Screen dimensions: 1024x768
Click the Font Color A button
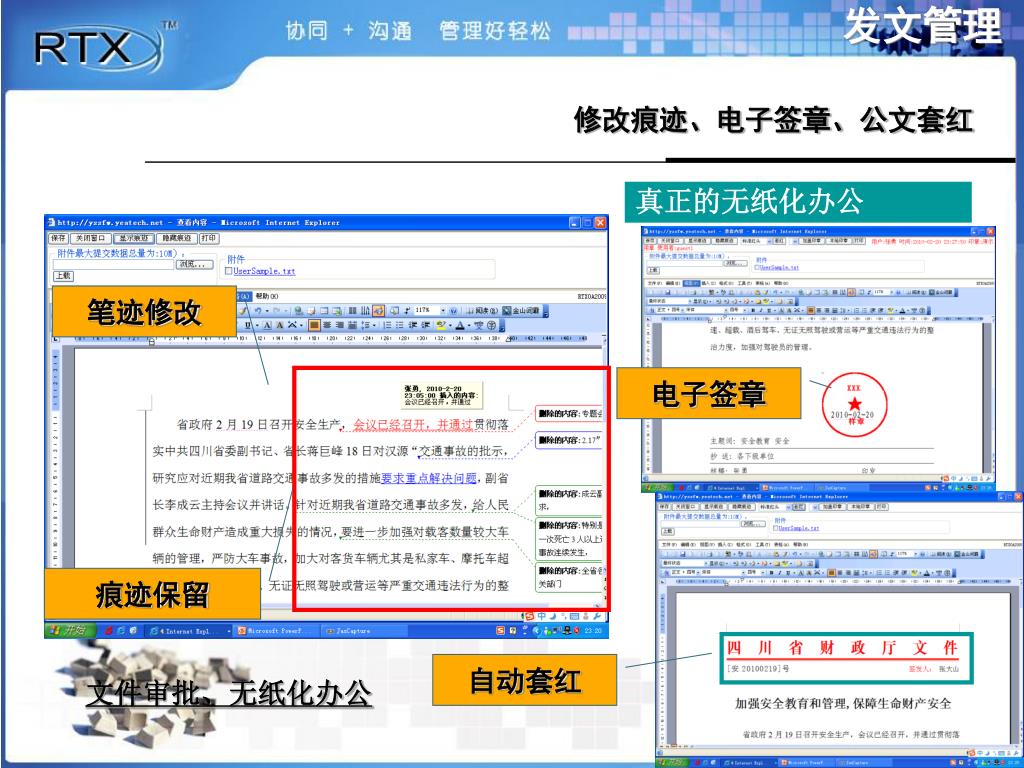coord(460,325)
